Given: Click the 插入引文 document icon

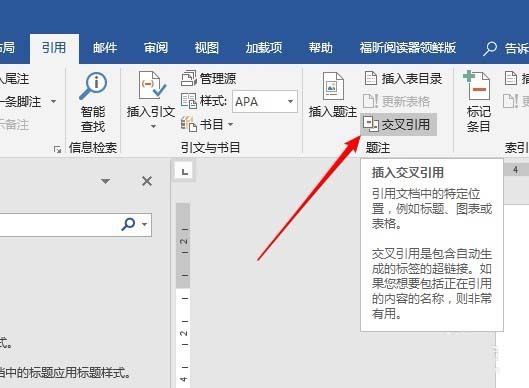Looking at the screenshot, I should 151,85.
